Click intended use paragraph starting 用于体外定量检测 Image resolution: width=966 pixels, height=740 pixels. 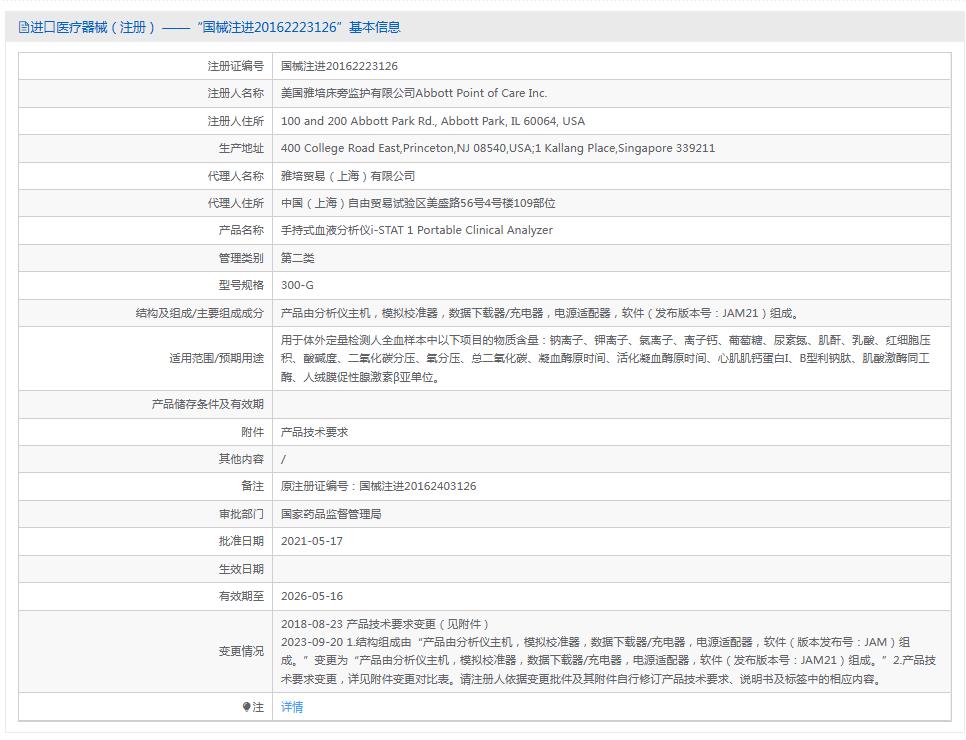click(x=606, y=358)
